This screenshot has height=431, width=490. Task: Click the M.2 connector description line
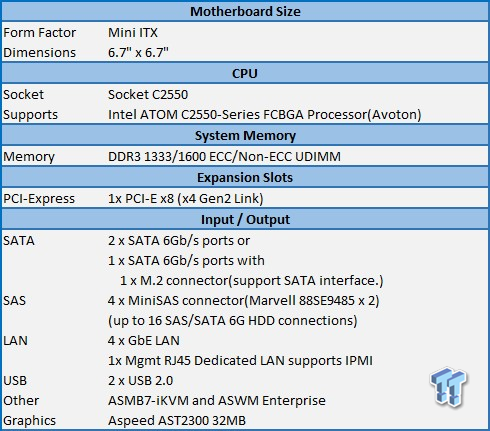(252, 281)
